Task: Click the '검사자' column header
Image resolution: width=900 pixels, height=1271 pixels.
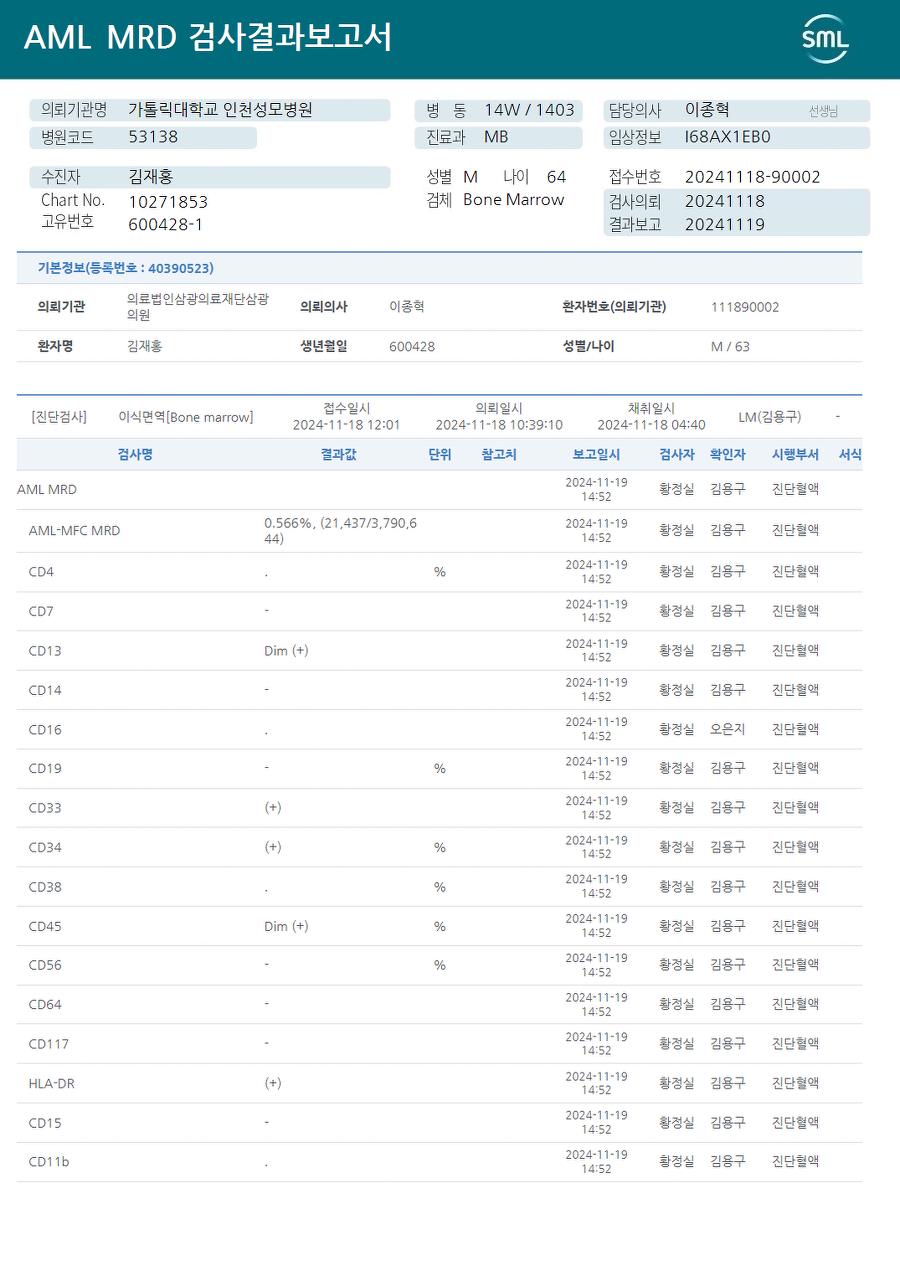Action: [x=677, y=454]
